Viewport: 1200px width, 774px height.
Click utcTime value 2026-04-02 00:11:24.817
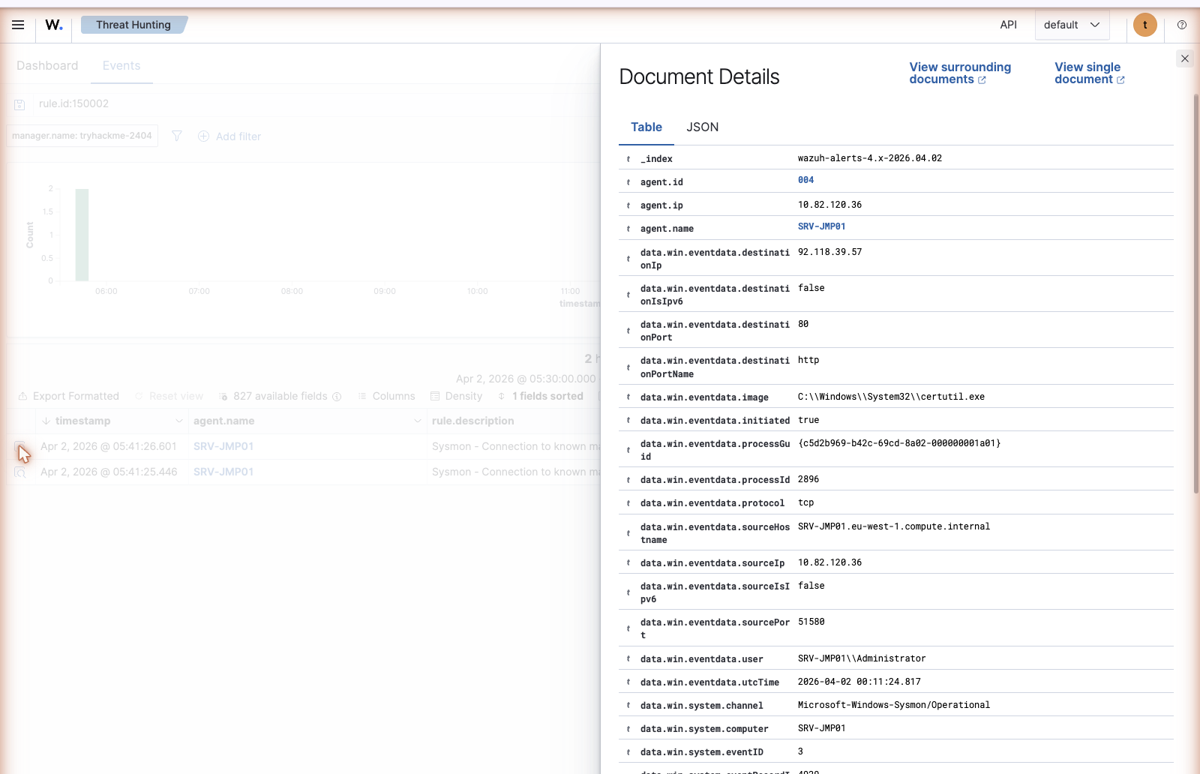[x=859, y=681]
